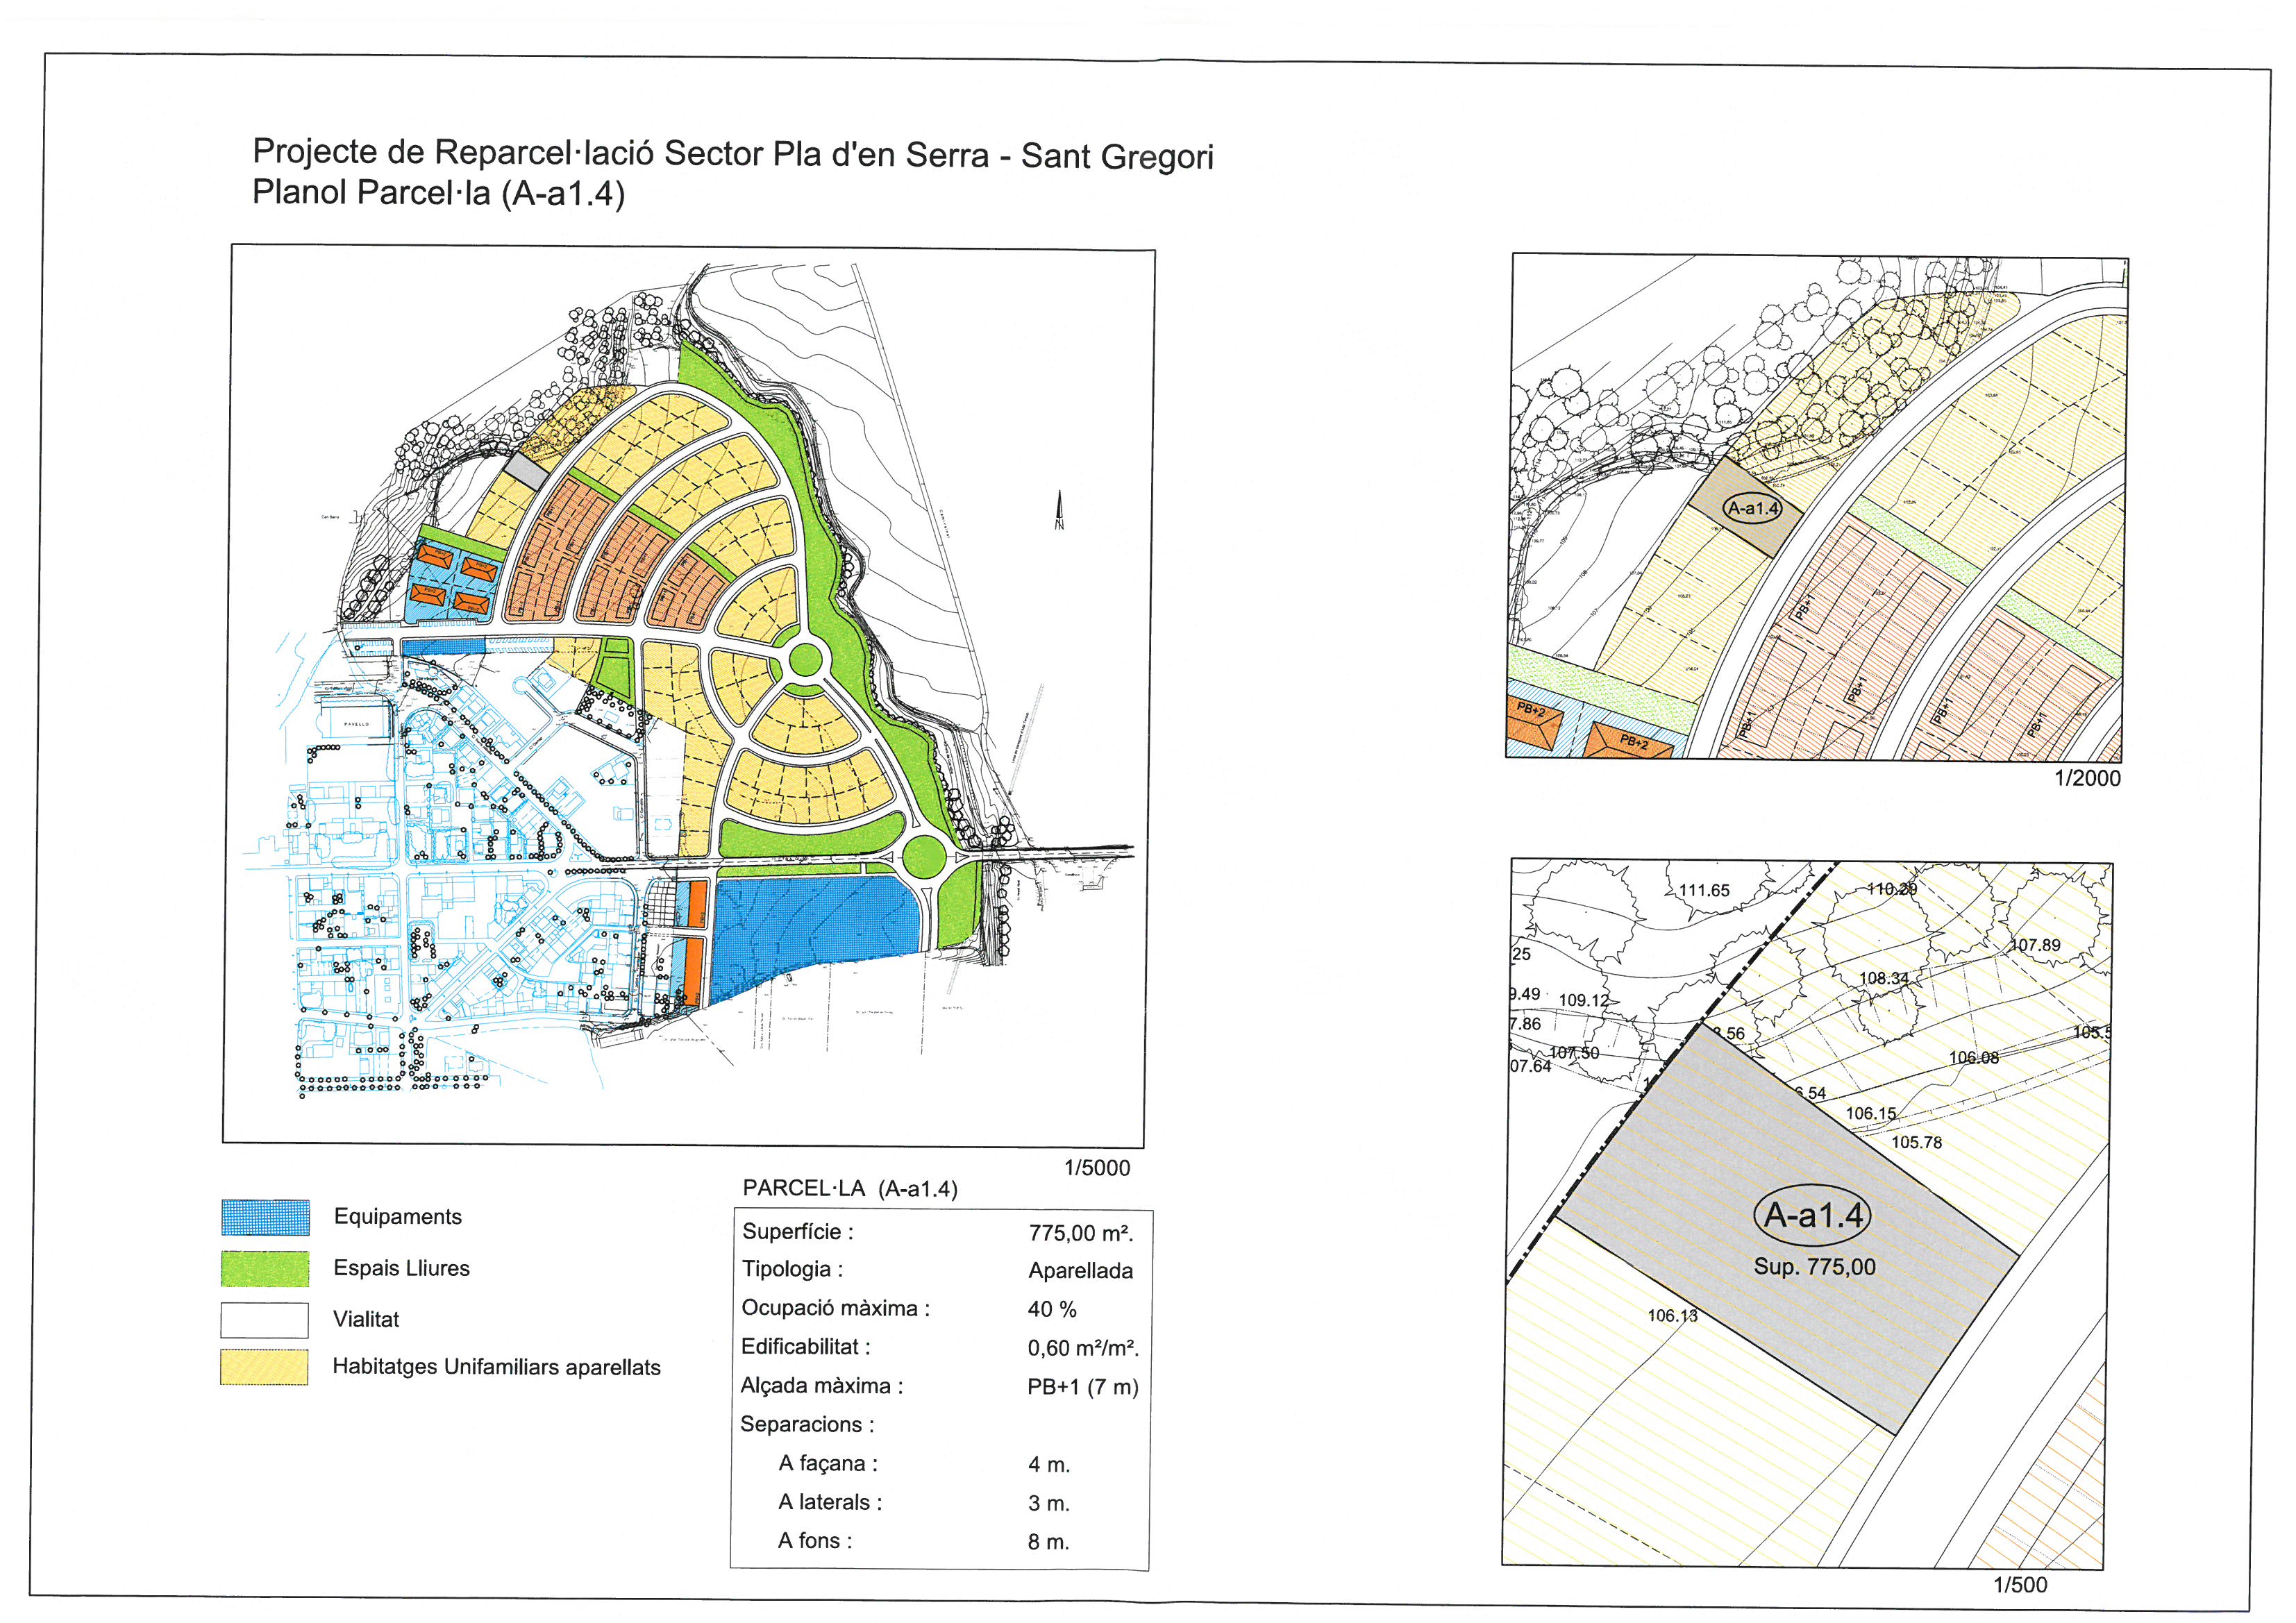Click the 'A laterals :' row label
The image size is (2296, 1623).
831,1503
